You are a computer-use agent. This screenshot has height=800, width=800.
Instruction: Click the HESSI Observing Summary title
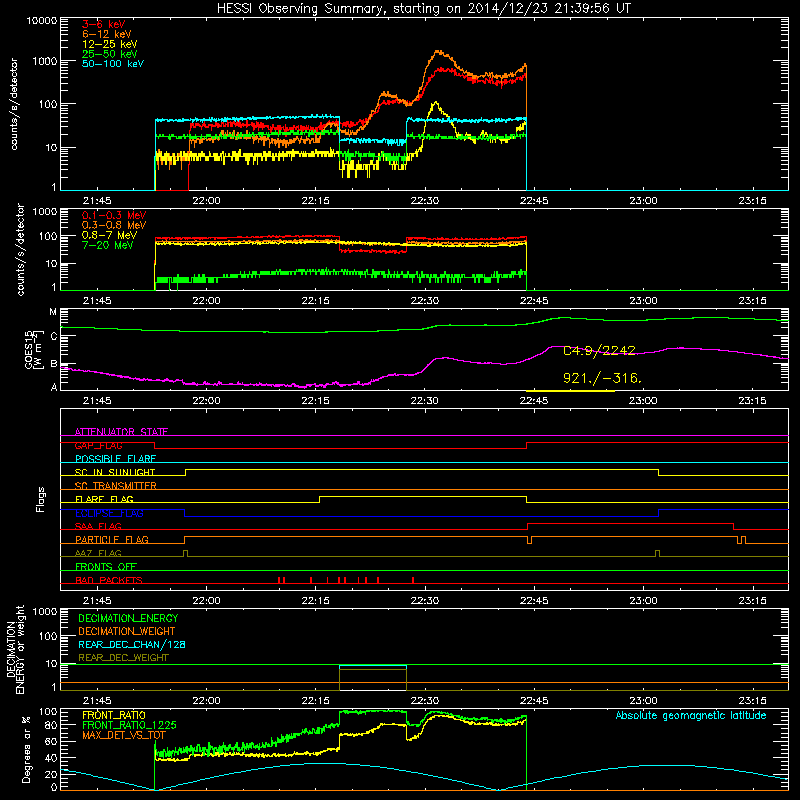coord(424,9)
